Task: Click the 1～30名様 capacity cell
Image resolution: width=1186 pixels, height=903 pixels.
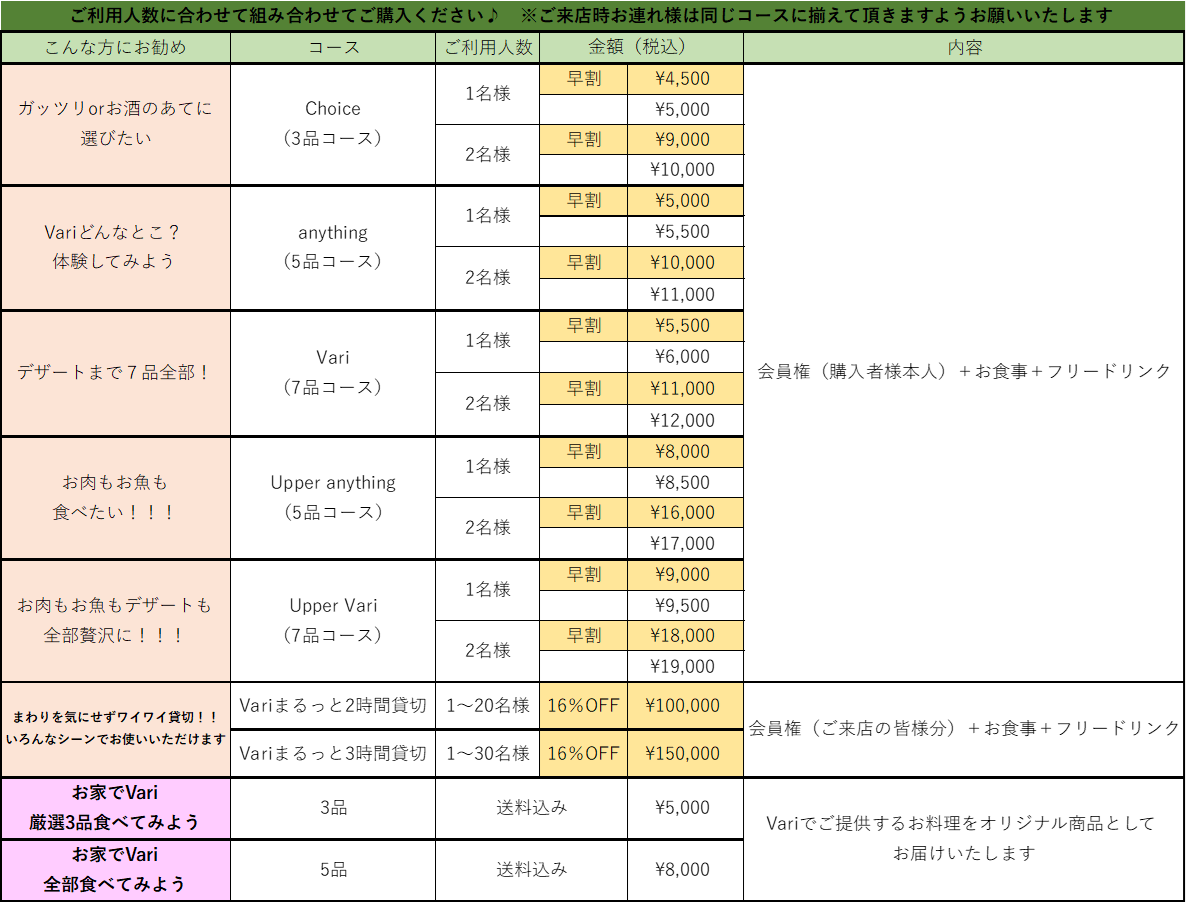Action: coord(488,753)
